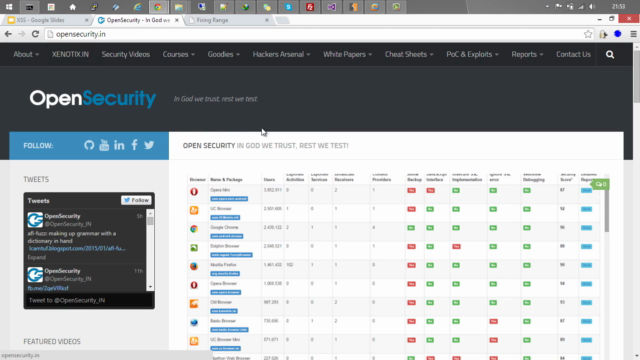Click the Google Chrome row icon in the table
The height and width of the screenshot is (360, 640).
tap(194, 229)
